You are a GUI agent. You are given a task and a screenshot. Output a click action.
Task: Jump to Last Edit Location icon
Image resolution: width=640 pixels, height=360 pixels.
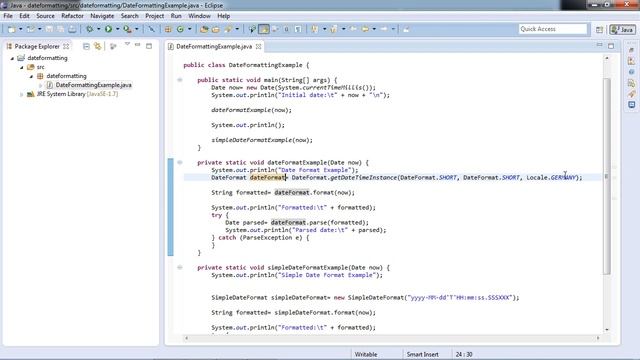(x=353, y=29)
